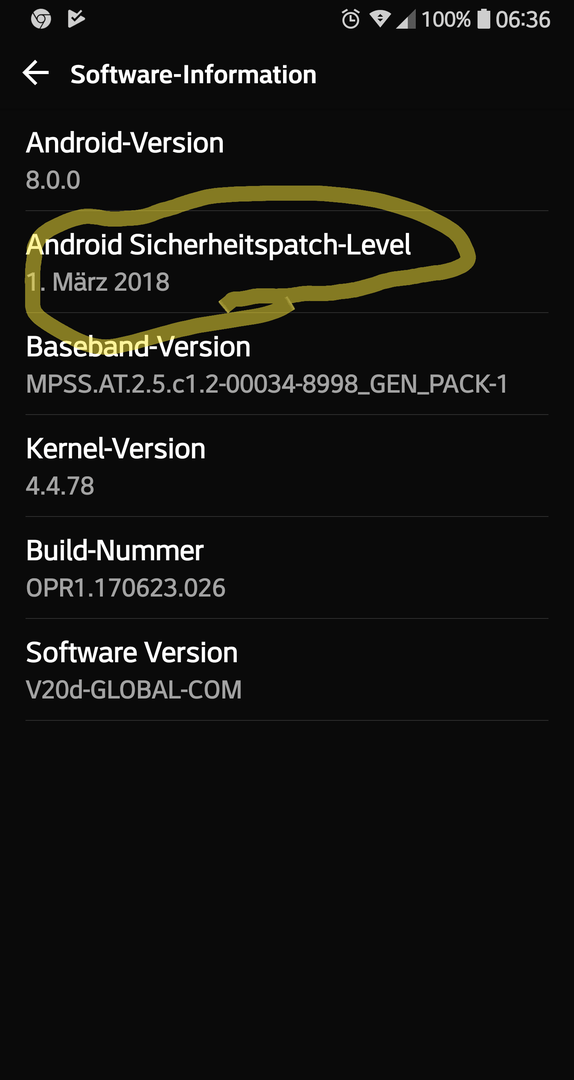Tap the Software-Information page title
This screenshot has width=574, height=1080.
pyautogui.click(x=193, y=74)
